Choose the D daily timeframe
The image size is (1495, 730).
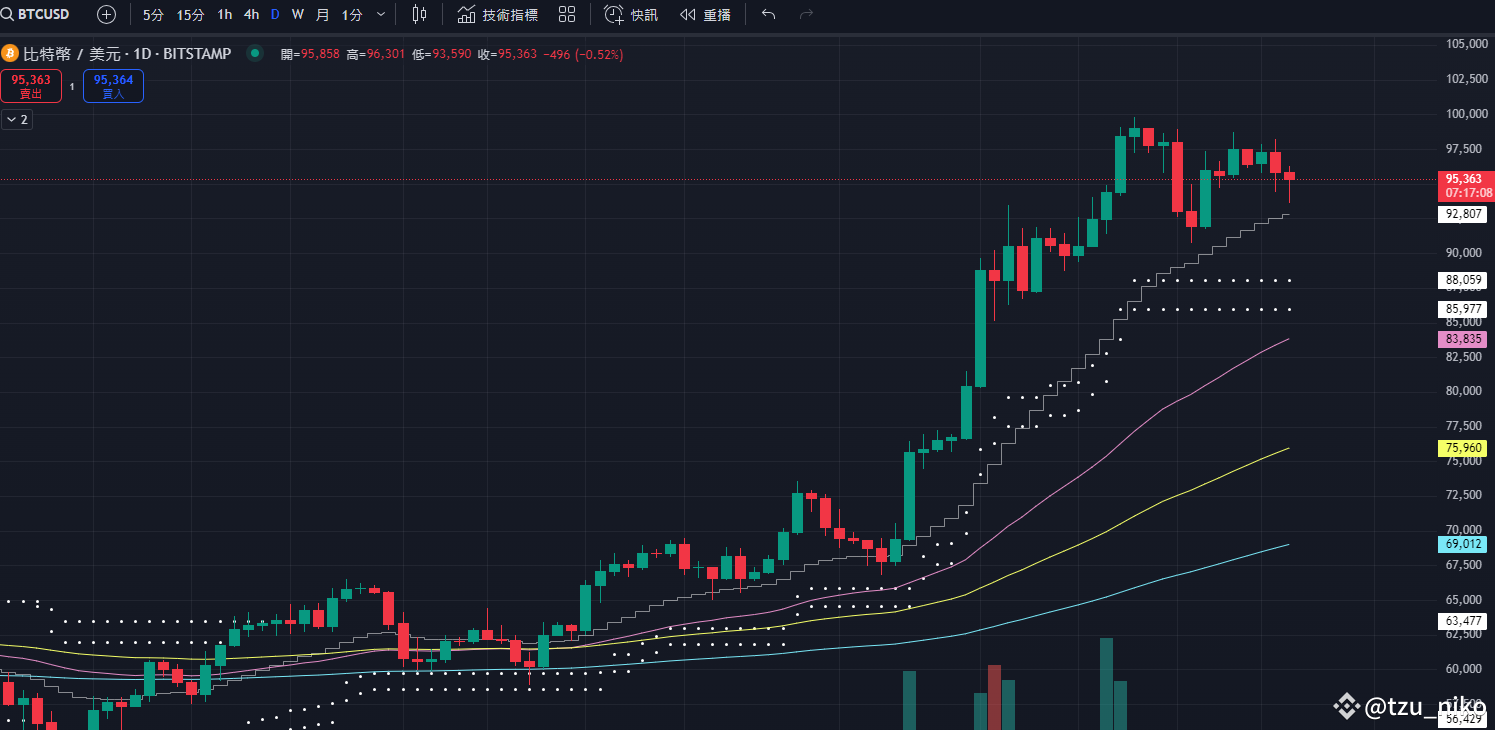point(275,15)
